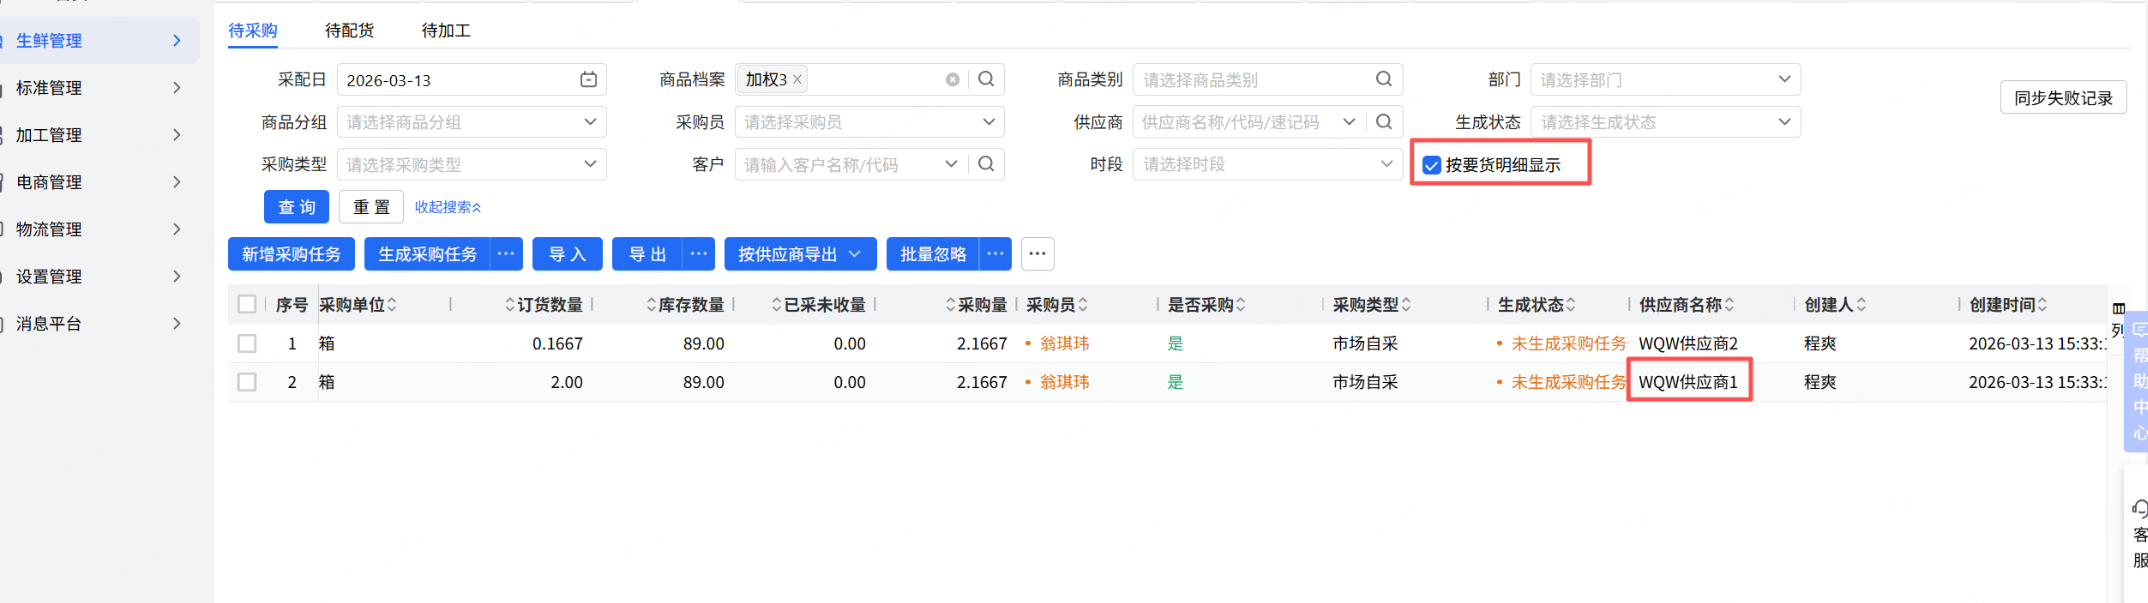The image size is (2148, 603).
Task: Sort by 已采未收量 column arrows
Action: tap(777, 305)
